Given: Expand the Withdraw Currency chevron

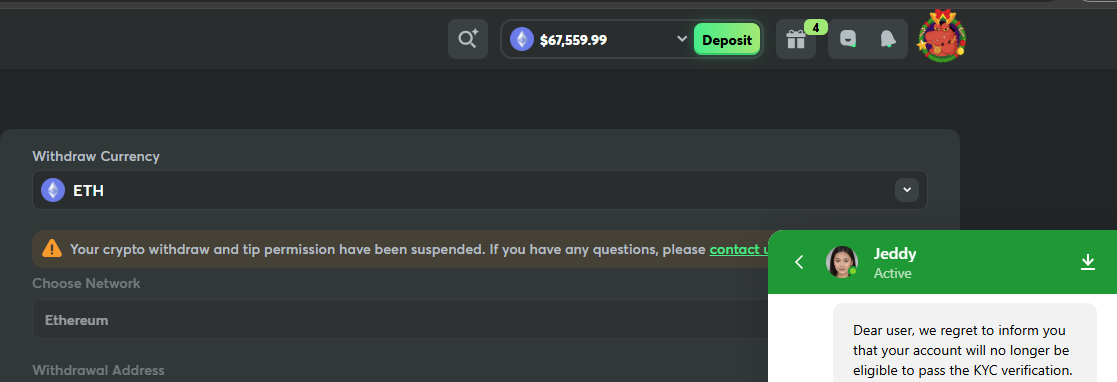Looking at the screenshot, I should point(907,190).
